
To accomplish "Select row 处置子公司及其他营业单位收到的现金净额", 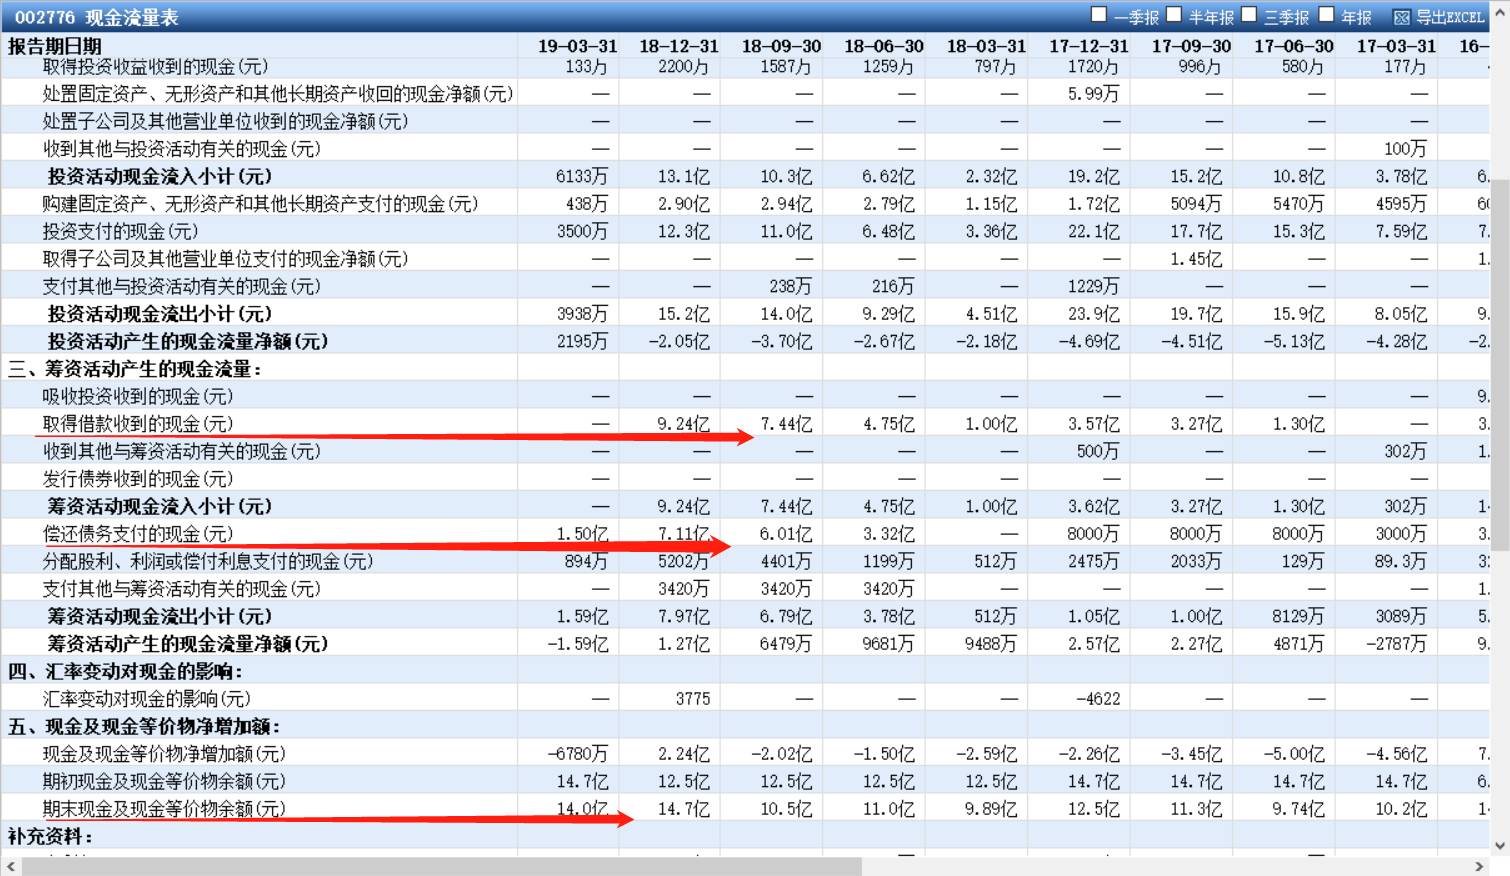I will 745,121.
